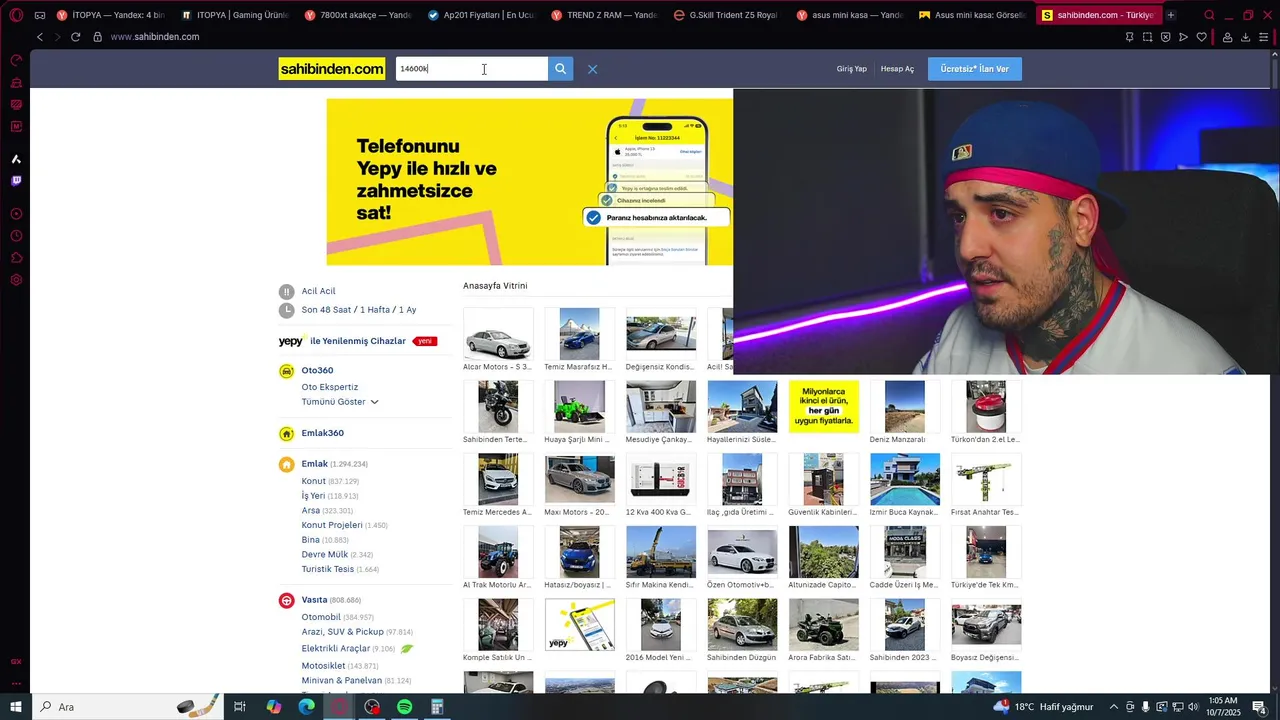
Task: Open the Otomobil category
Action: click(321, 617)
